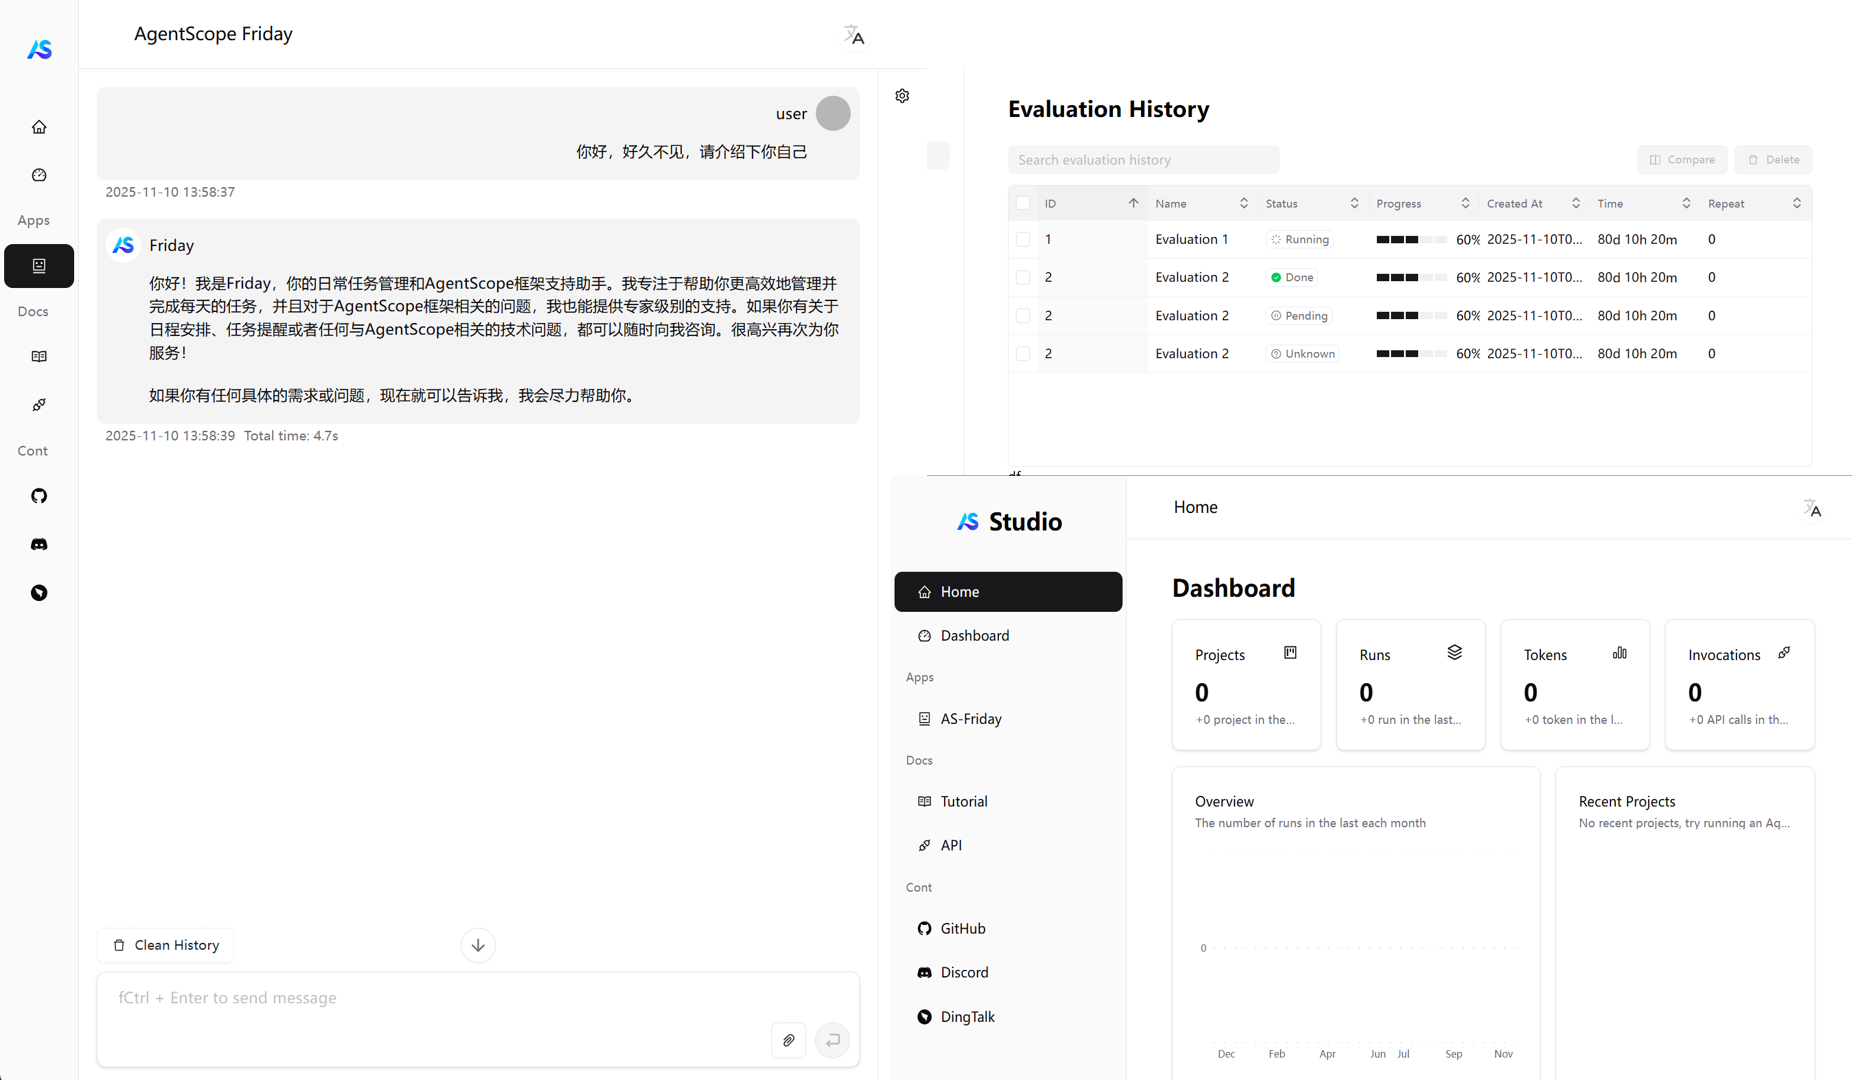Open Home from the collapsed sidebar icon
The image size is (1852, 1080).
(x=39, y=127)
